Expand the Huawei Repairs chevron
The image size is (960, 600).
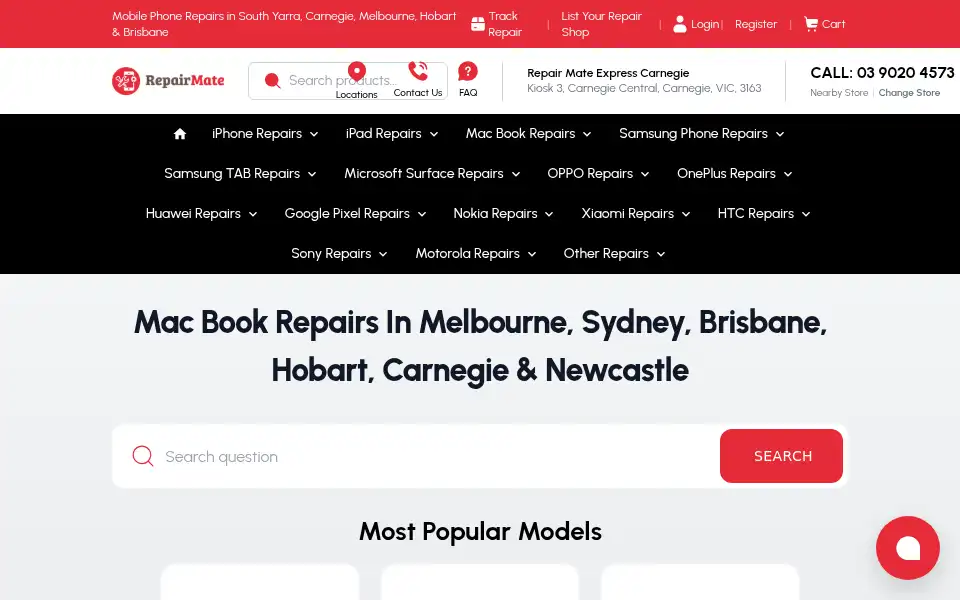tap(253, 214)
